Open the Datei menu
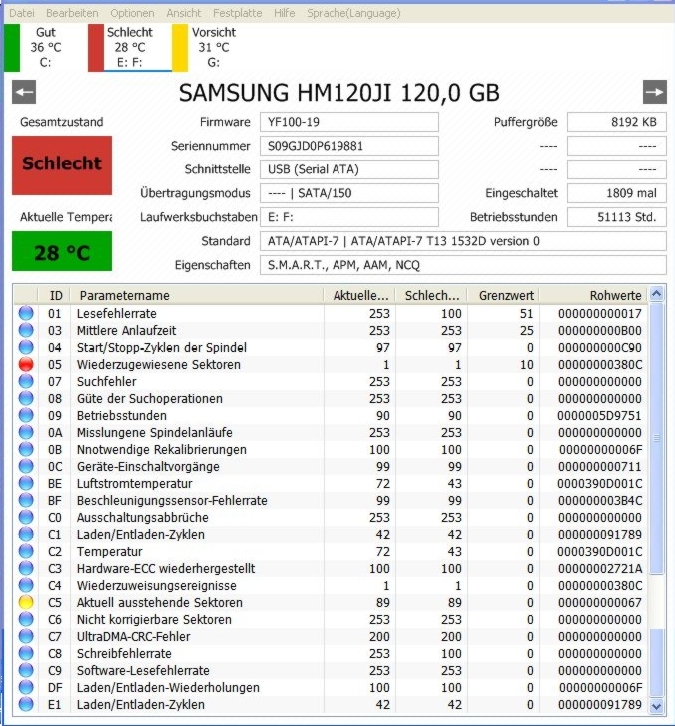 (x=22, y=13)
